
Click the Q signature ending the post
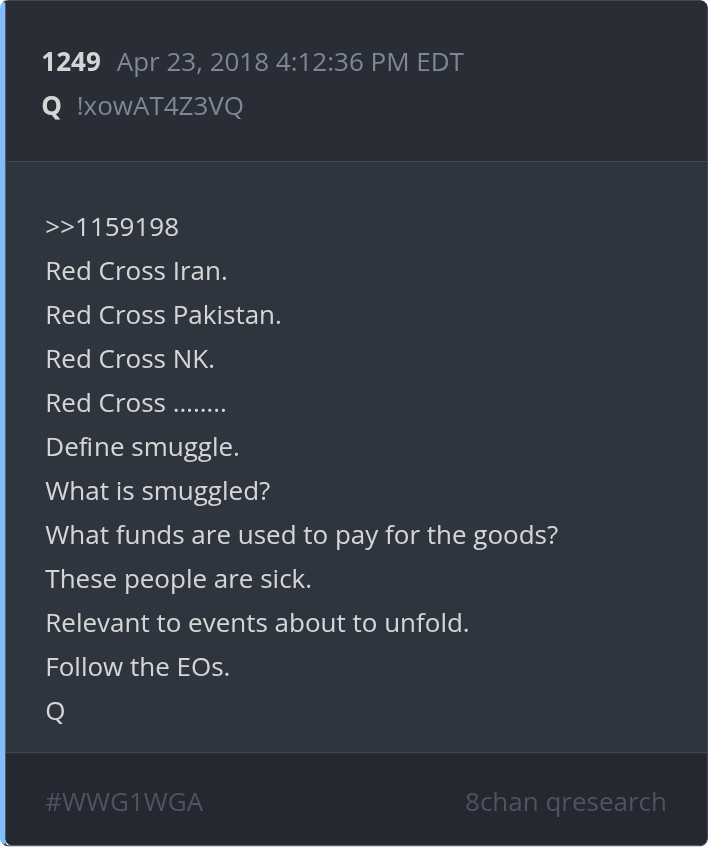pos(55,711)
